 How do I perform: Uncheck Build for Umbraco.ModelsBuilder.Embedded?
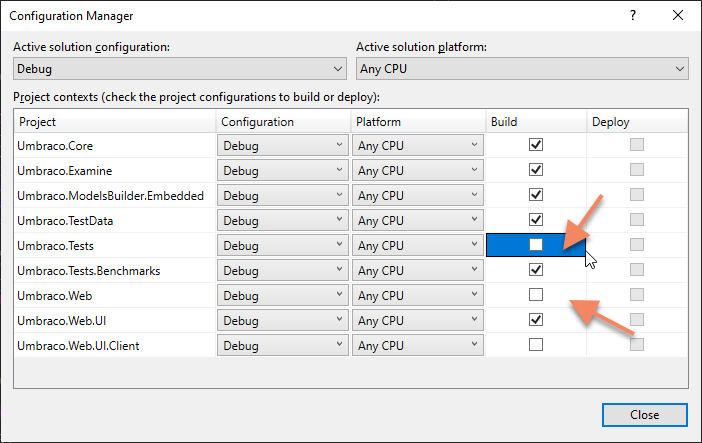[536, 195]
